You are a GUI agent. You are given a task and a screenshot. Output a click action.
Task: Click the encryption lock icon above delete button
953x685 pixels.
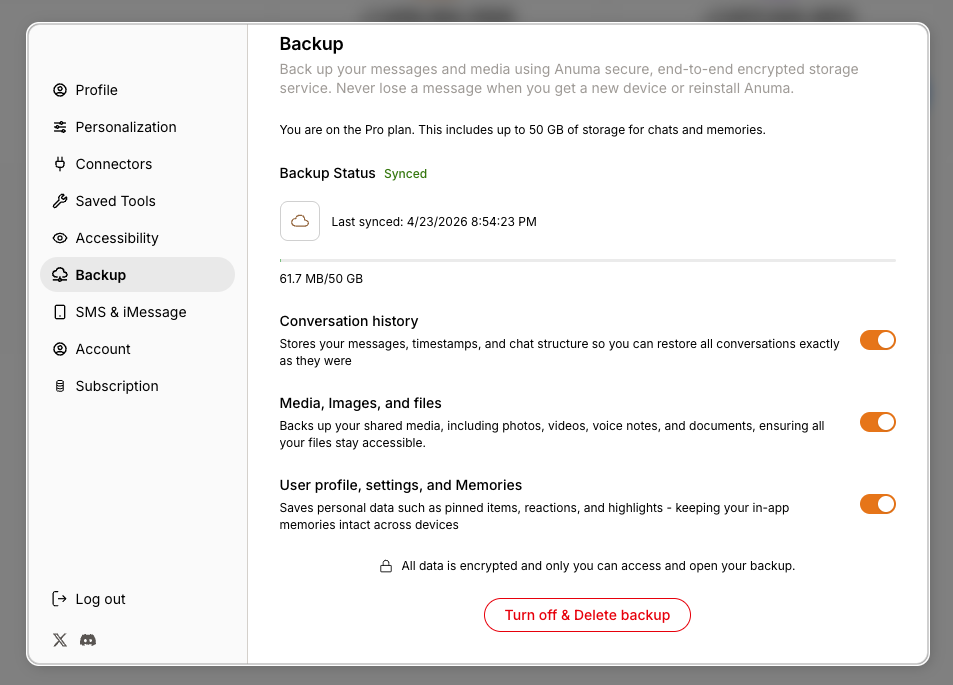[386, 565]
